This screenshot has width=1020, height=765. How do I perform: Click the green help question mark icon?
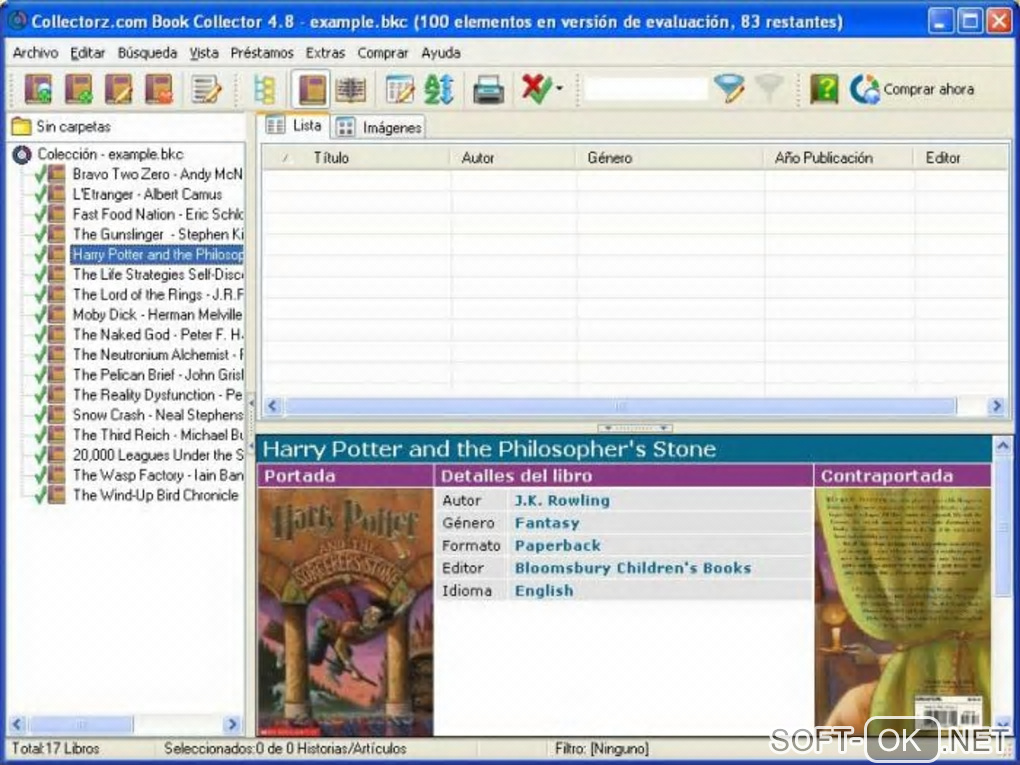(823, 90)
